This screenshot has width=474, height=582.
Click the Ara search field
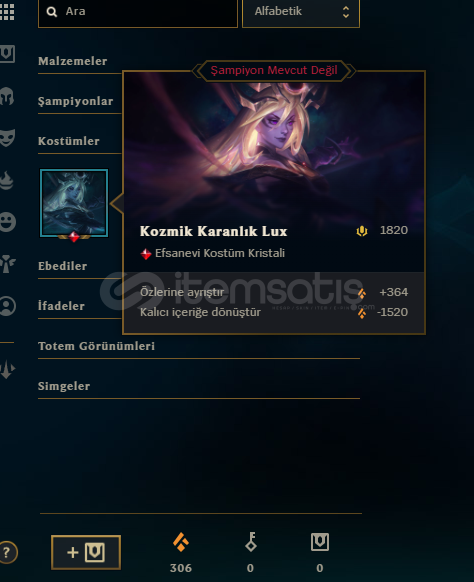pos(138,12)
